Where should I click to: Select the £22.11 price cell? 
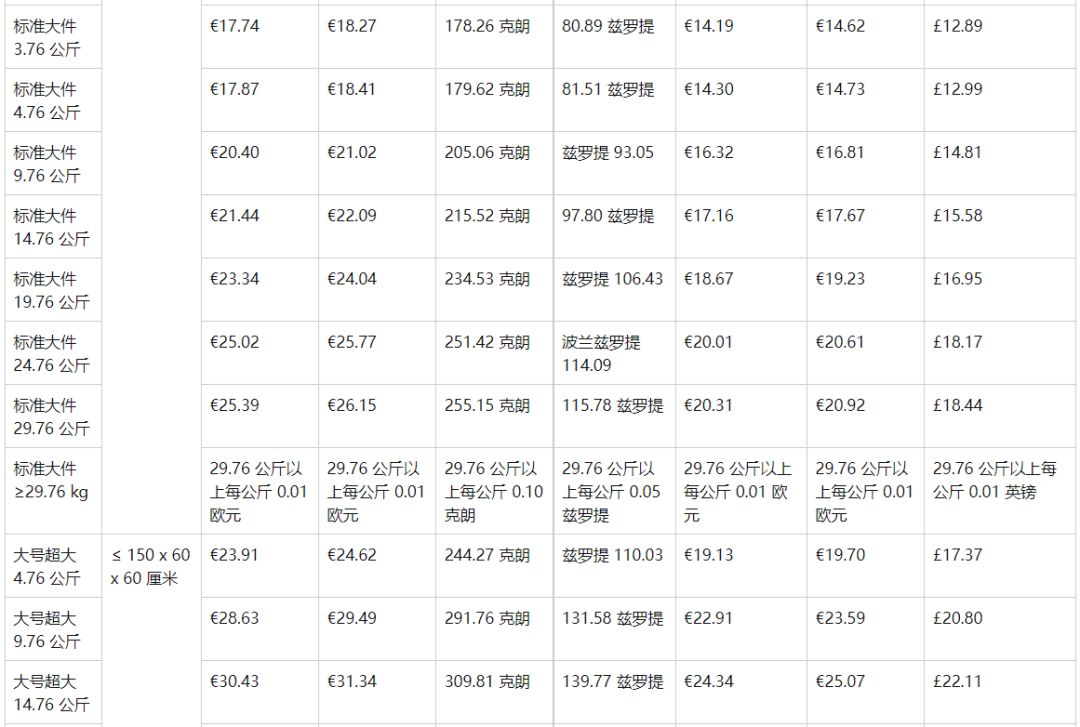pos(957,682)
